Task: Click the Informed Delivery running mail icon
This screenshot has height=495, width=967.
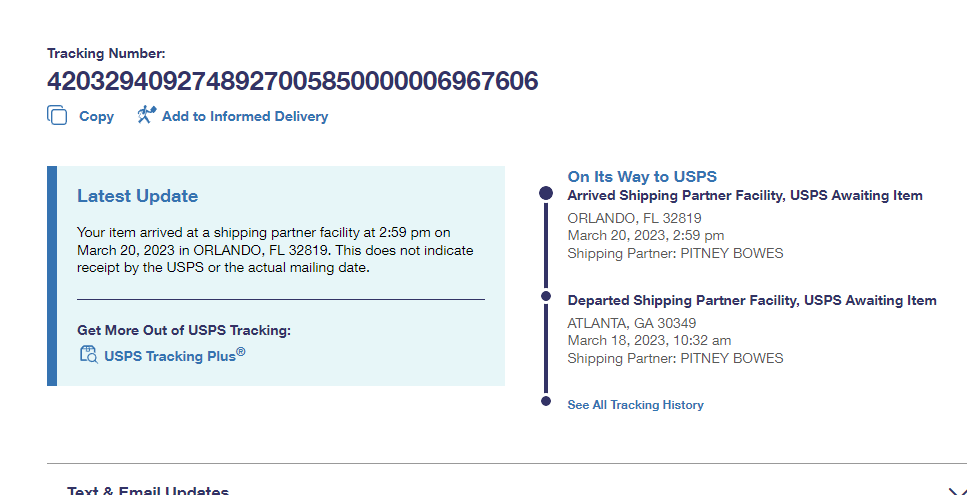Action: [147, 115]
